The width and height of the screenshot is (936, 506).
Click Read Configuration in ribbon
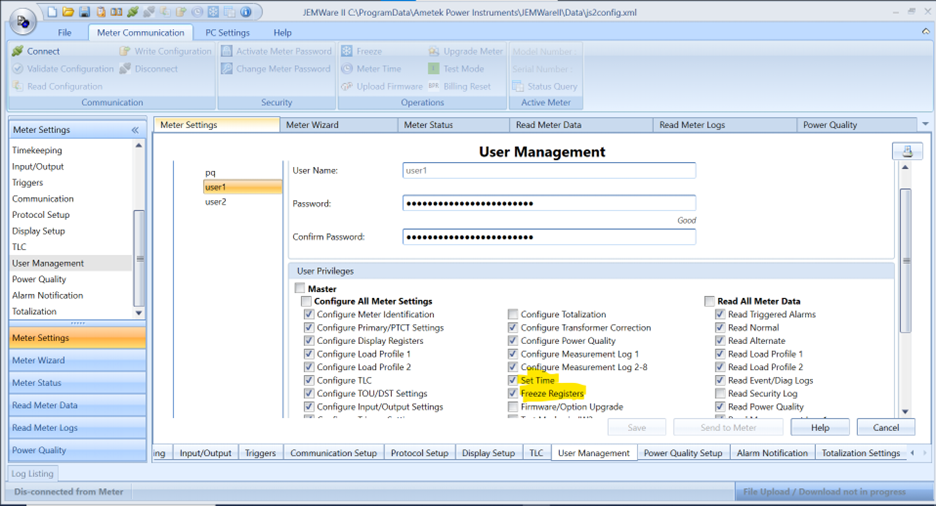tap(57, 87)
